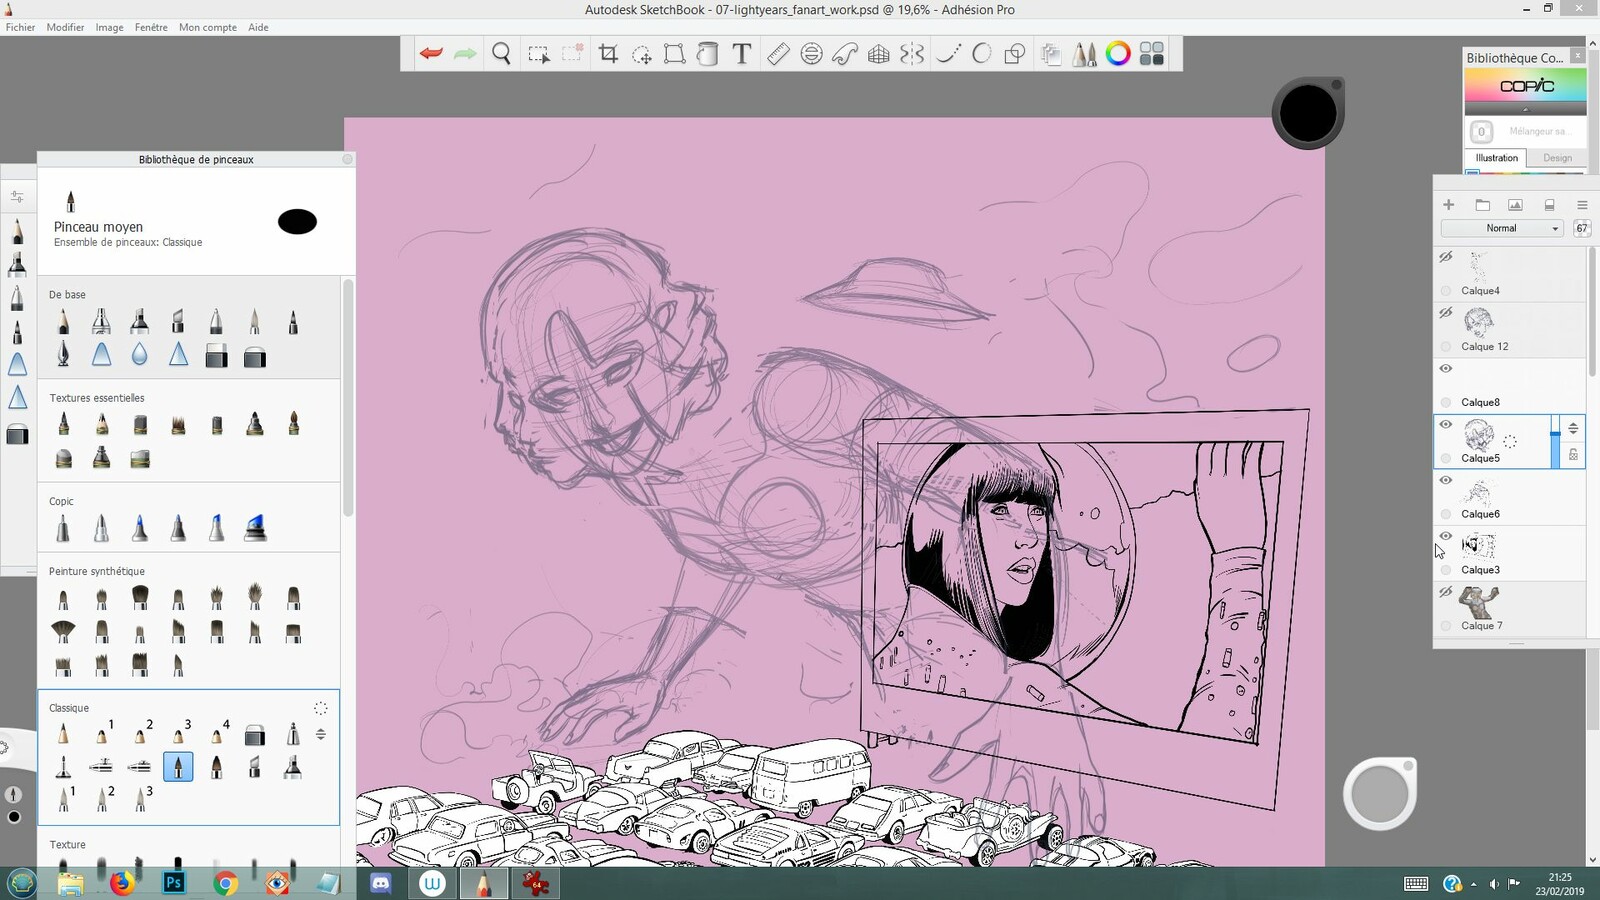Enable the Ruler guide
Image resolution: width=1600 pixels, height=900 pixels.
click(778, 54)
